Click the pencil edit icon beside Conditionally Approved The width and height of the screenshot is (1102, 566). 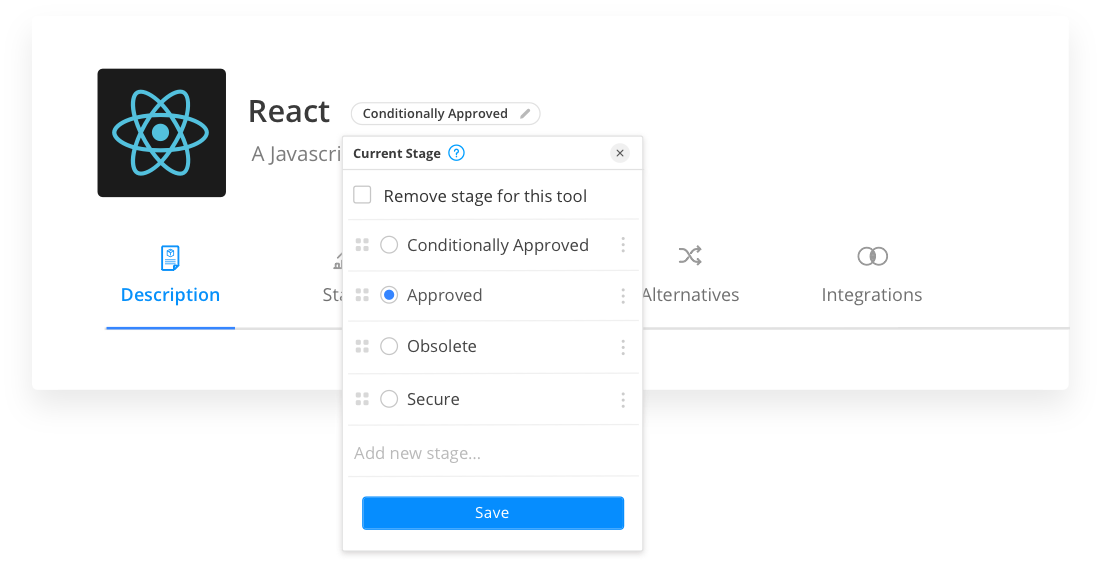coord(526,114)
